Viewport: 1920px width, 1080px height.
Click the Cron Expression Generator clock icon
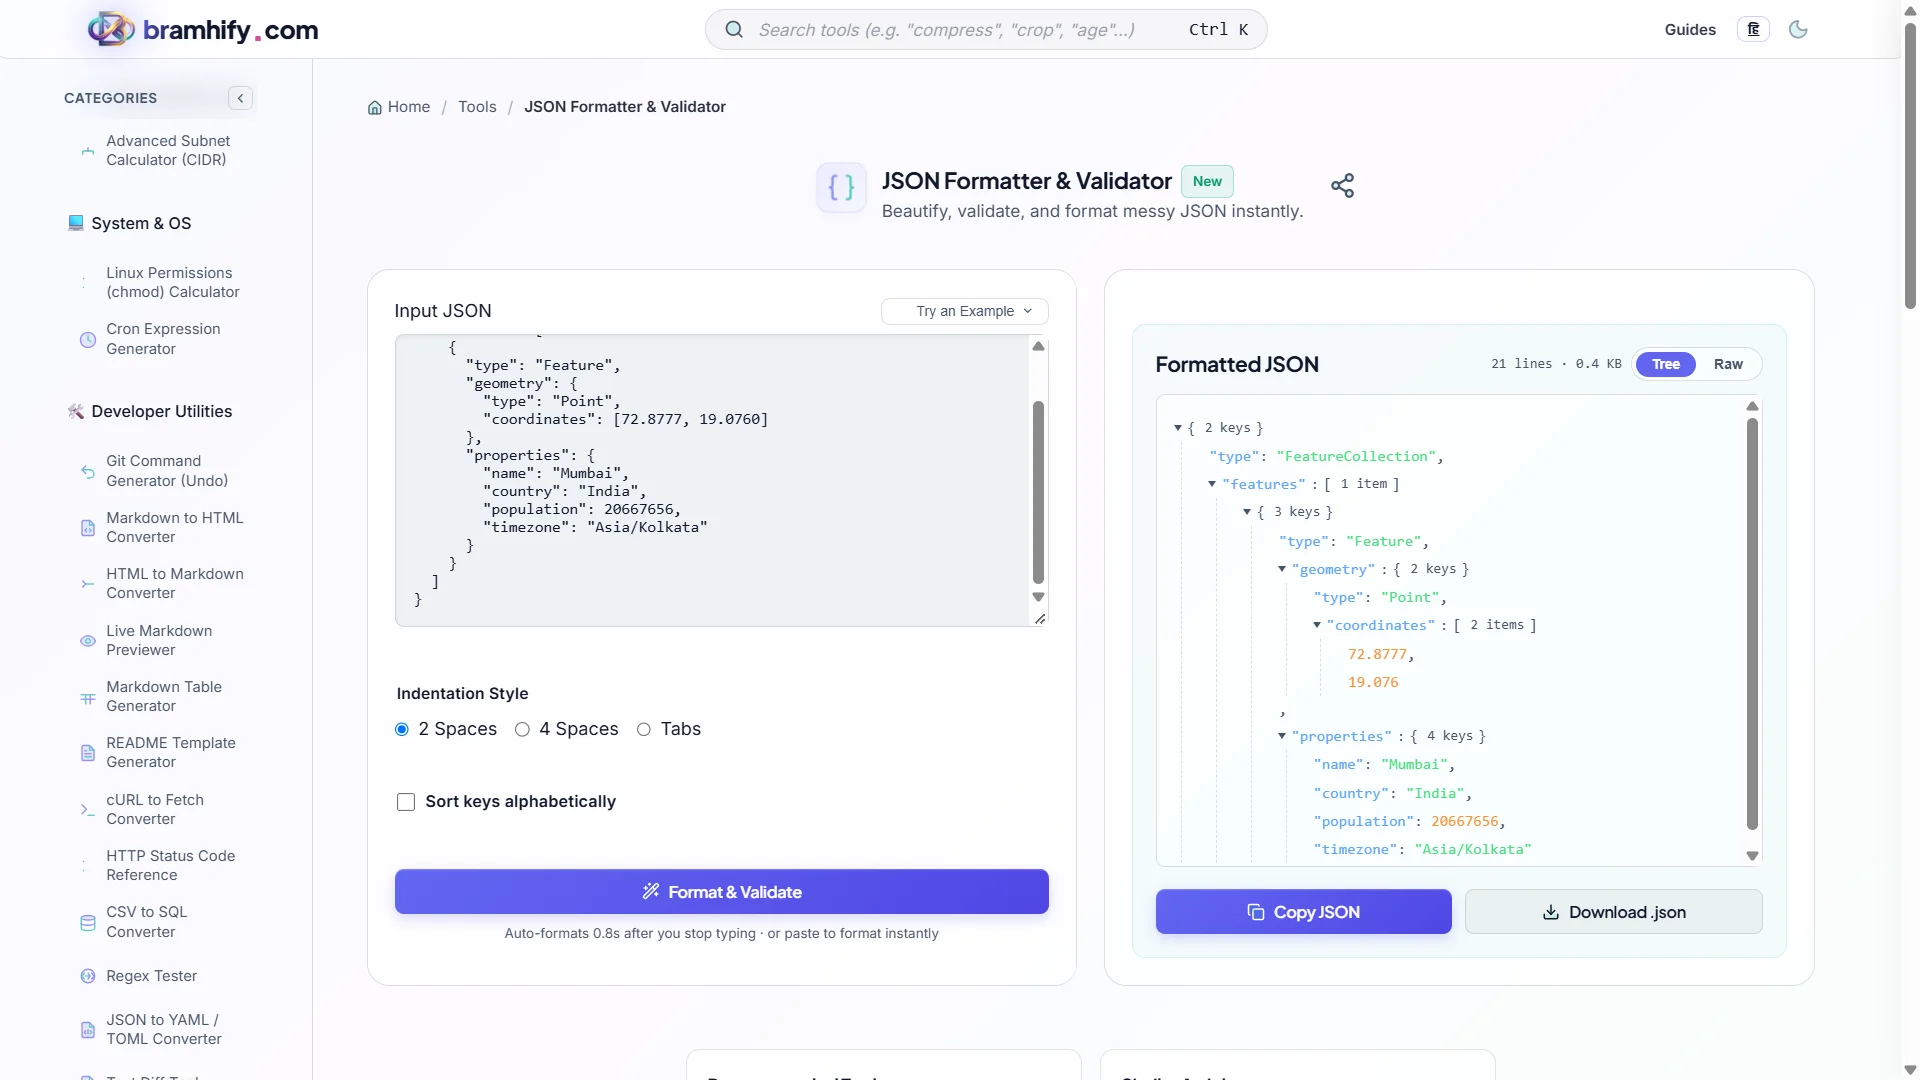(88, 340)
